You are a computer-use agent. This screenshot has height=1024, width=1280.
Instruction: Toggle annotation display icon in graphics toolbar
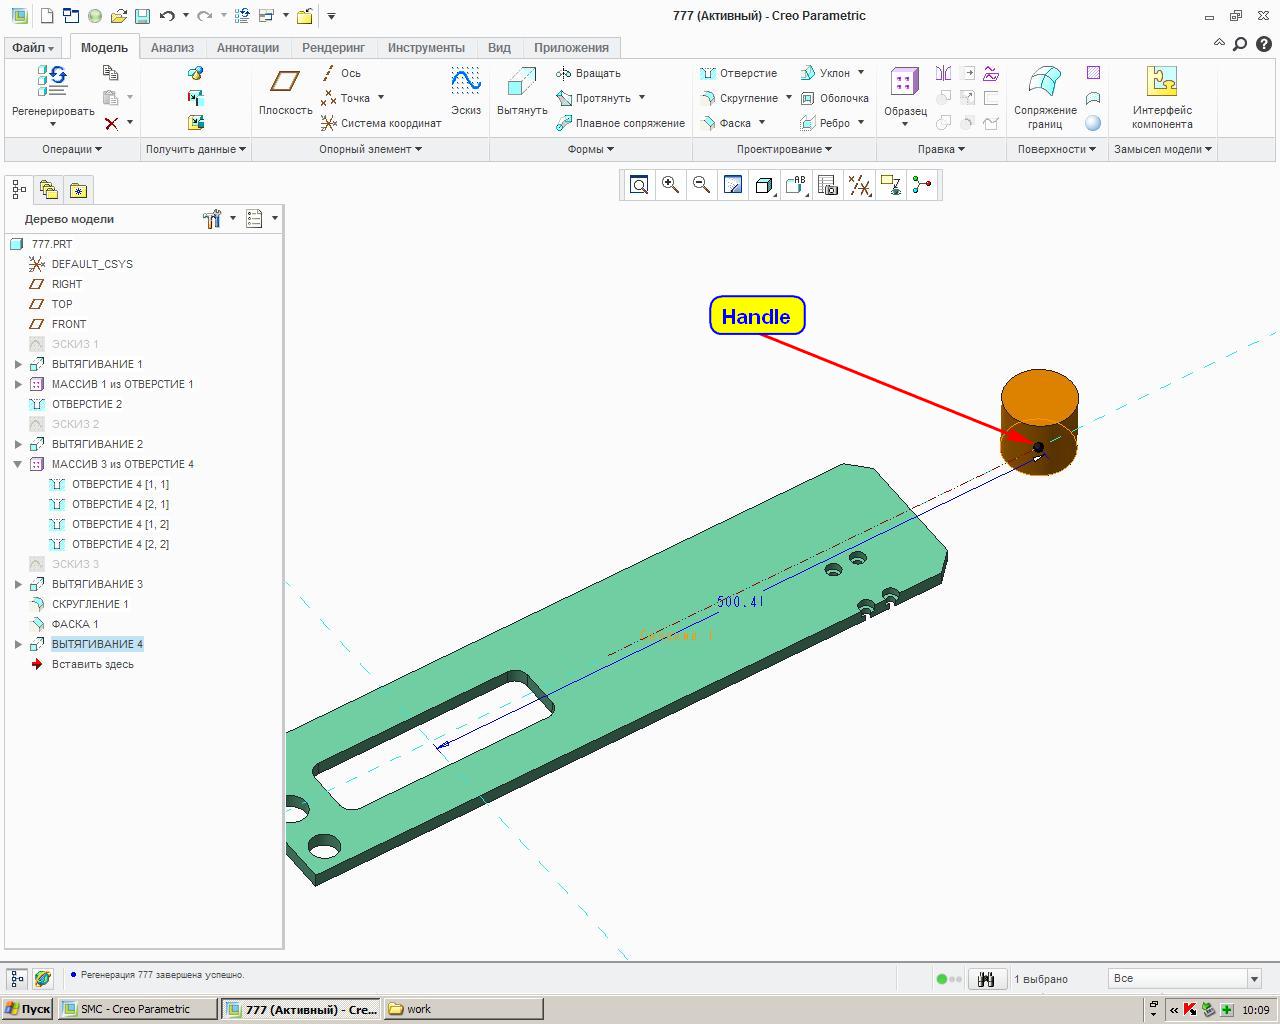(890, 185)
